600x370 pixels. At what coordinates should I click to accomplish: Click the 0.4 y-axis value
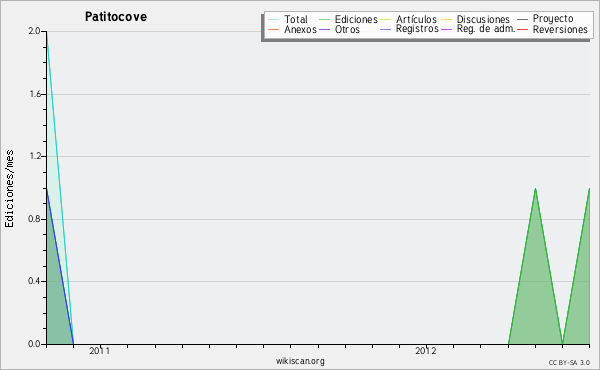[x=34, y=281]
